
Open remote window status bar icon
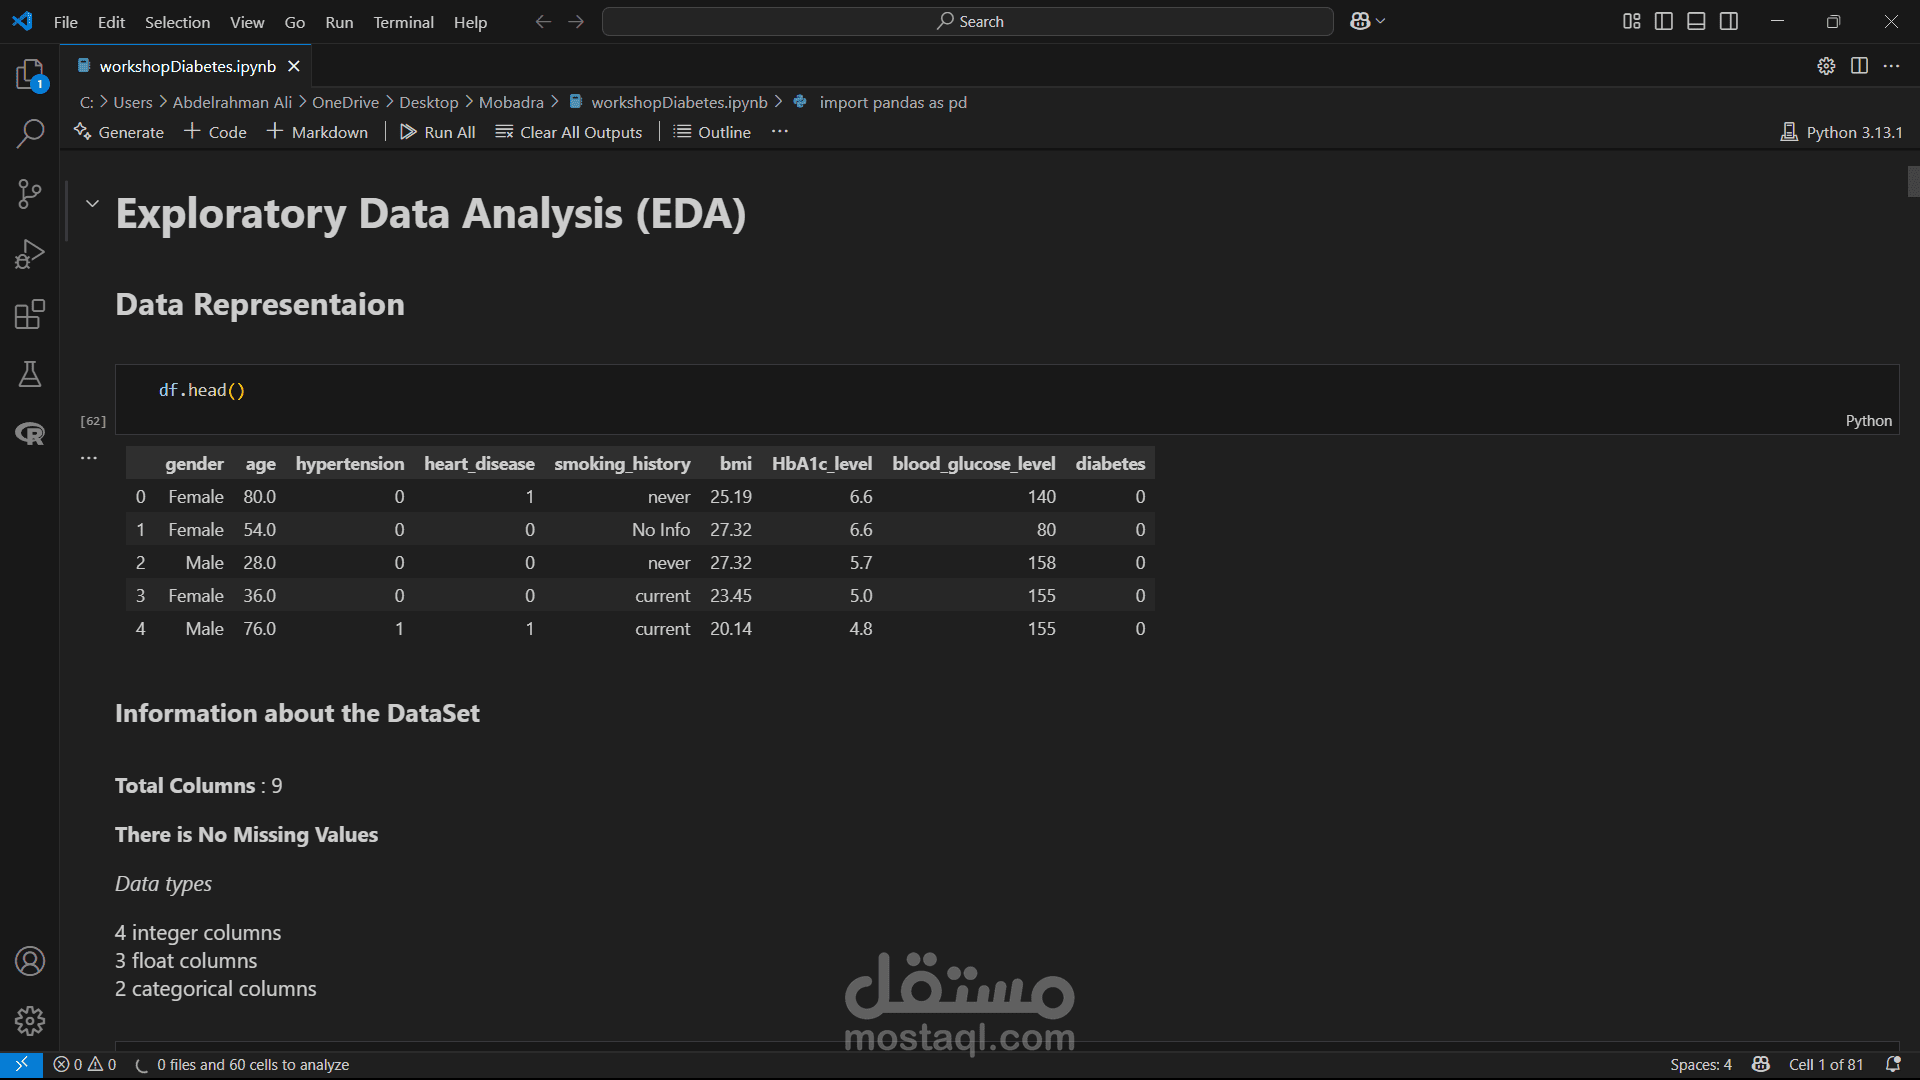click(x=21, y=1065)
